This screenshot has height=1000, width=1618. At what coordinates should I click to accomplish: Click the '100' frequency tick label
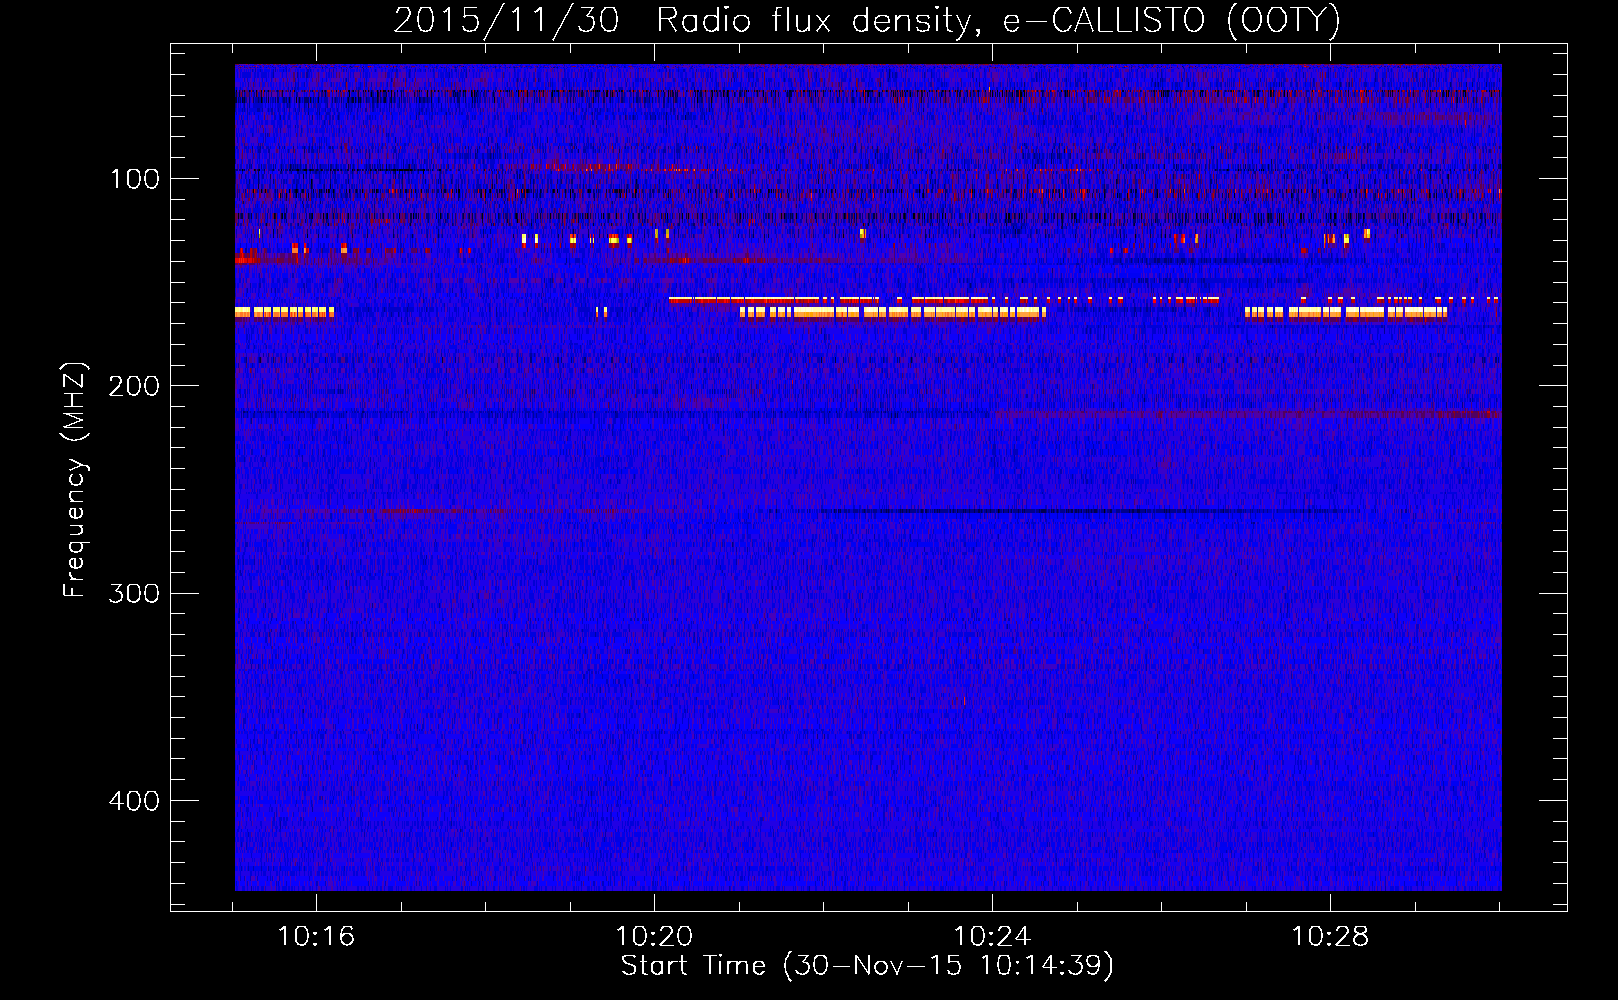click(135, 179)
